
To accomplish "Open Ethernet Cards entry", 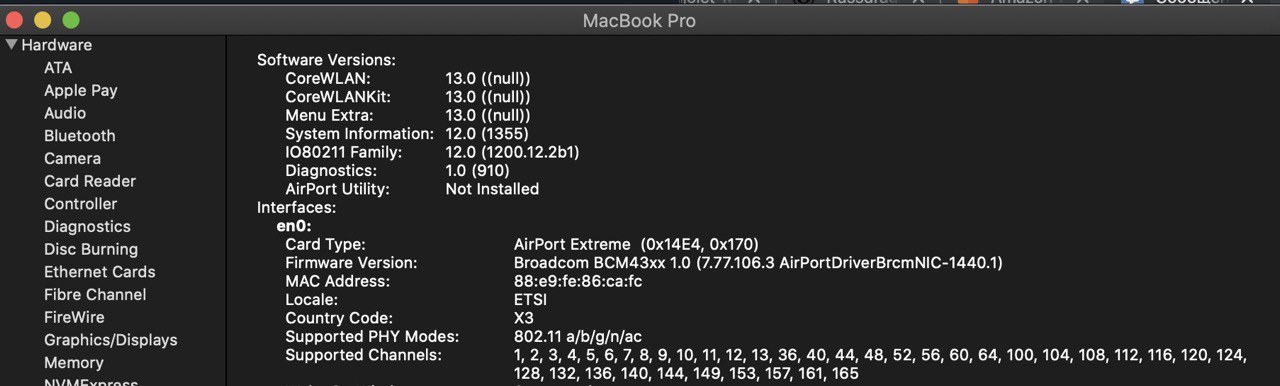I will pyautogui.click(x=100, y=272).
